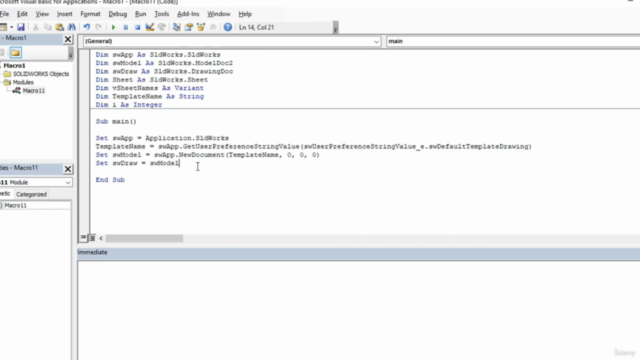The width and height of the screenshot is (640, 360).
Task: Save the macro with the floppy disk icon
Action: (21, 27)
